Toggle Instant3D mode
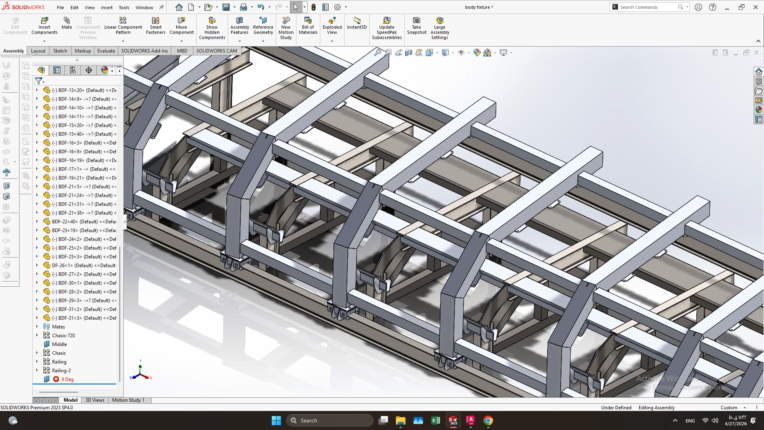Image resolution: width=764 pixels, height=430 pixels. pyautogui.click(x=357, y=23)
